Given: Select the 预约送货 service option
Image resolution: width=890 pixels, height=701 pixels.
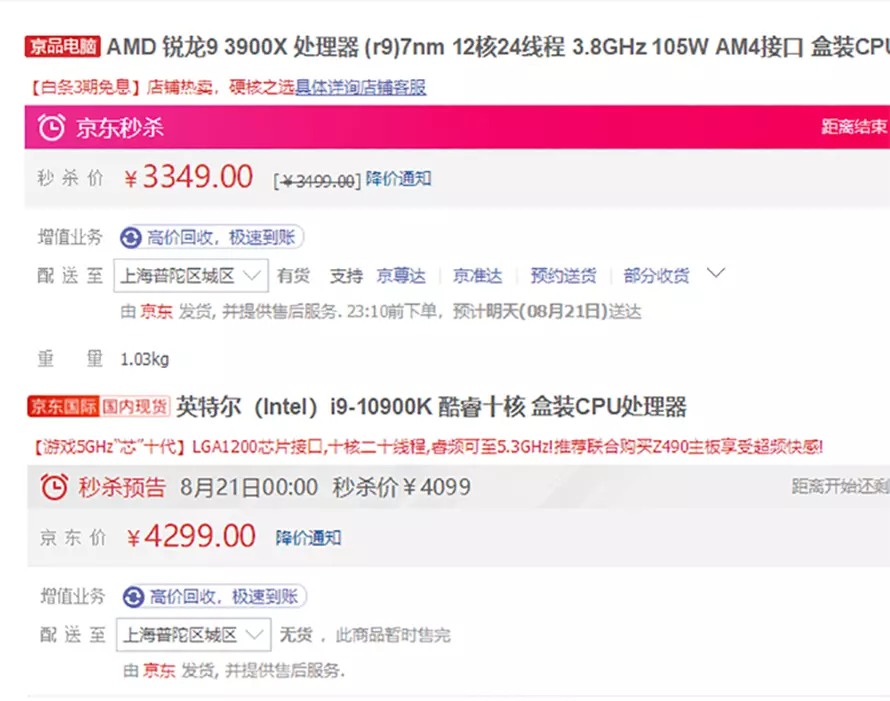Looking at the screenshot, I should (x=563, y=276).
